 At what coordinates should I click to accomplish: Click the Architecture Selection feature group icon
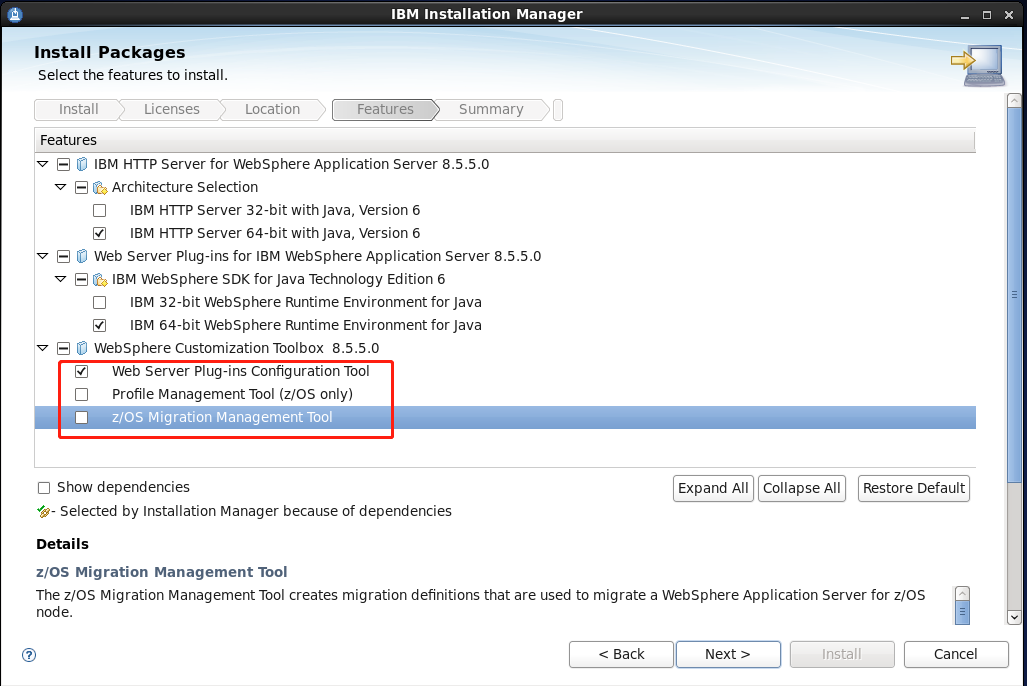(100, 188)
